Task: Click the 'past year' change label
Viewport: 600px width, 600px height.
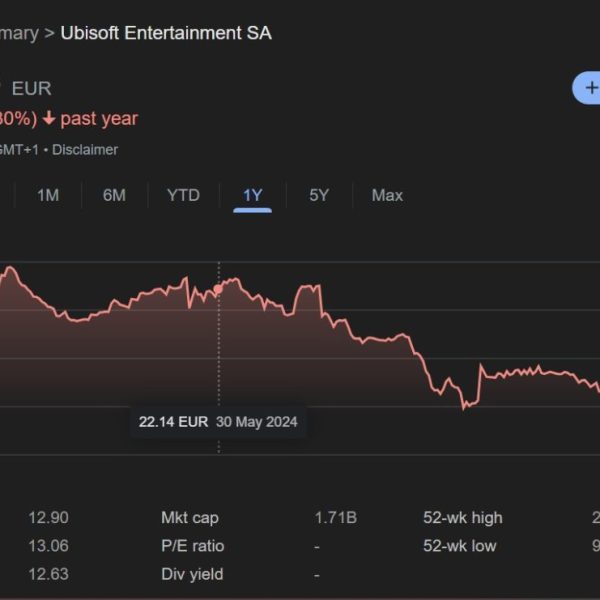Action: pos(99,119)
